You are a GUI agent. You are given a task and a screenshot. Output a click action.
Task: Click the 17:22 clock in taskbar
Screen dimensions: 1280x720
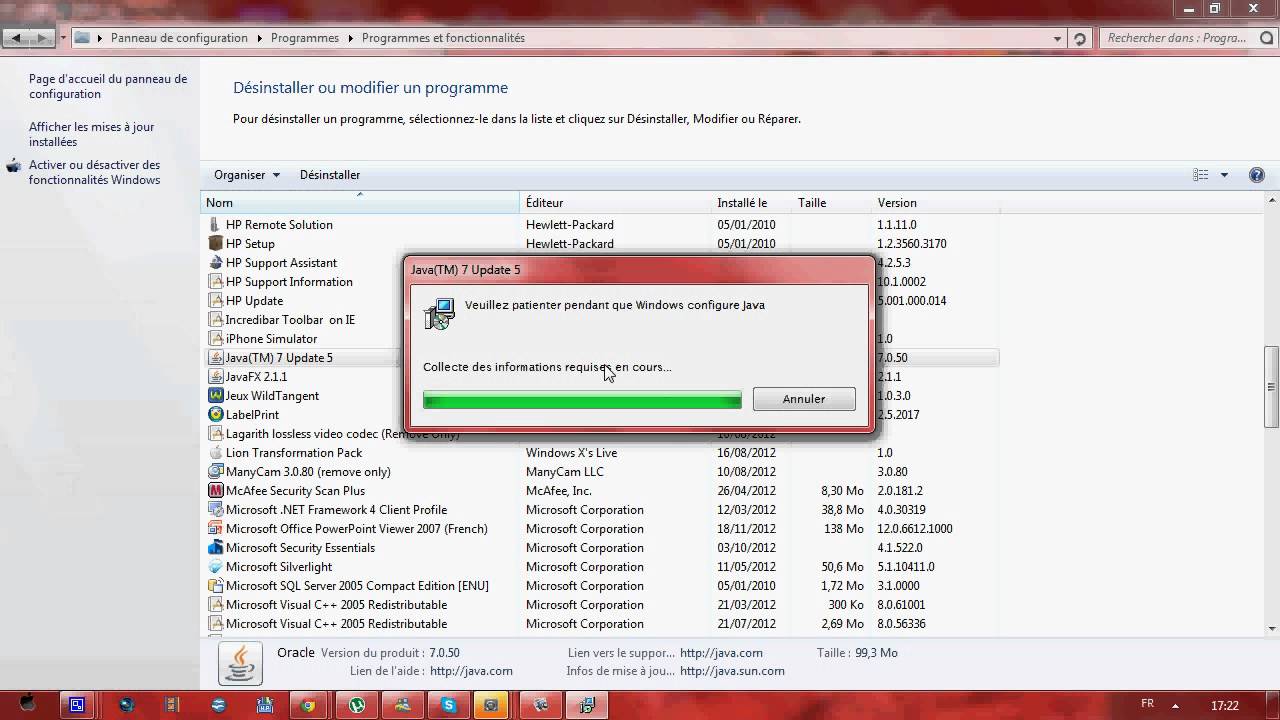point(1225,705)
